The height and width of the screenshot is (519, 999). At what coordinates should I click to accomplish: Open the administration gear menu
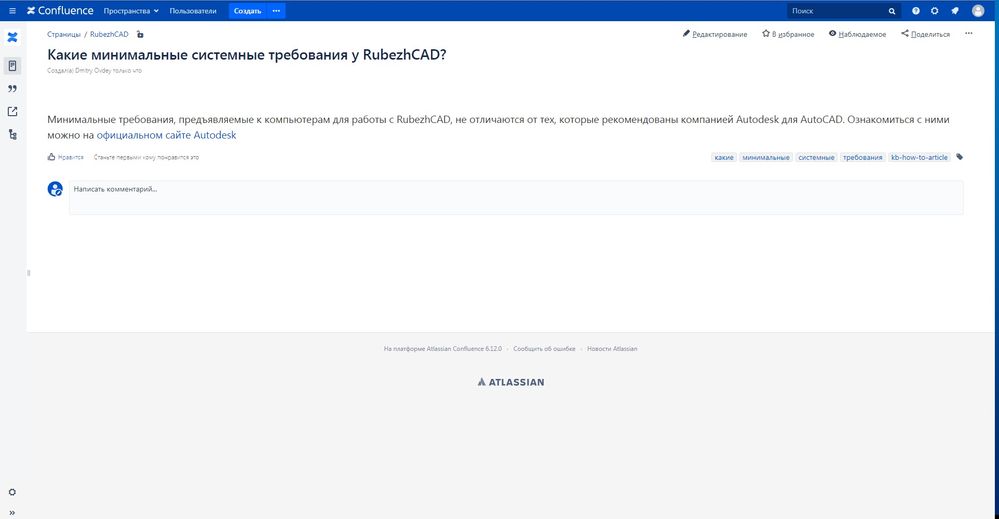935,11
